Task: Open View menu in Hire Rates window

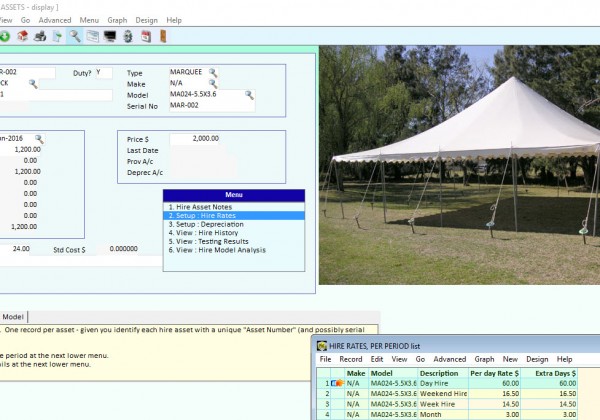Action: point(399,359)
